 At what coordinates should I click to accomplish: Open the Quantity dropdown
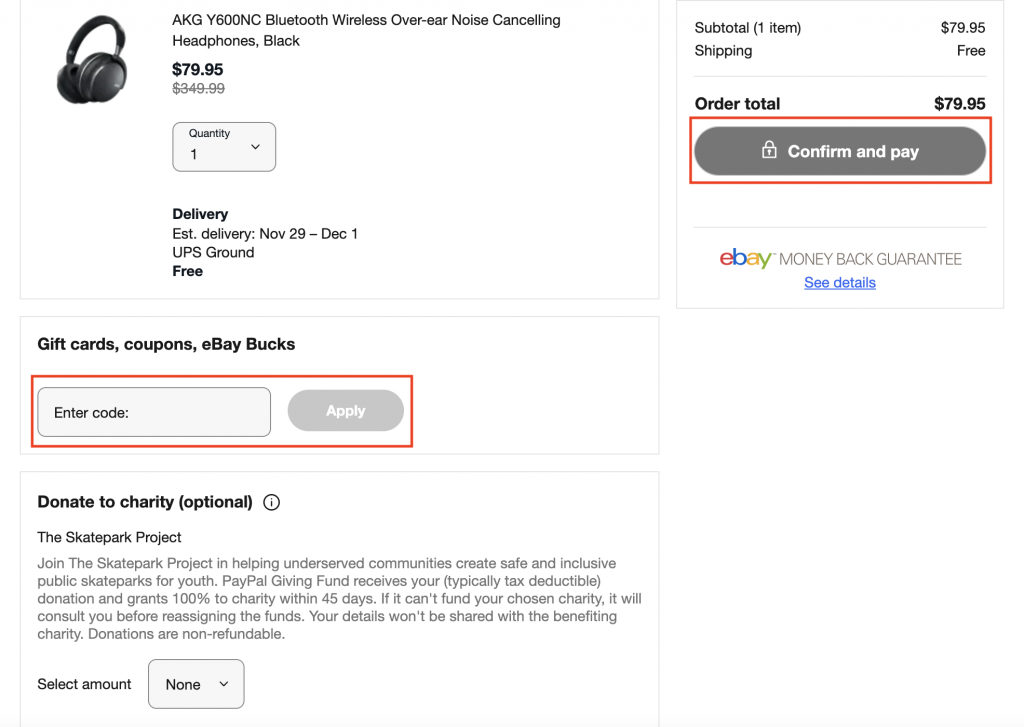pyautogui.click(x=224, y=146)
